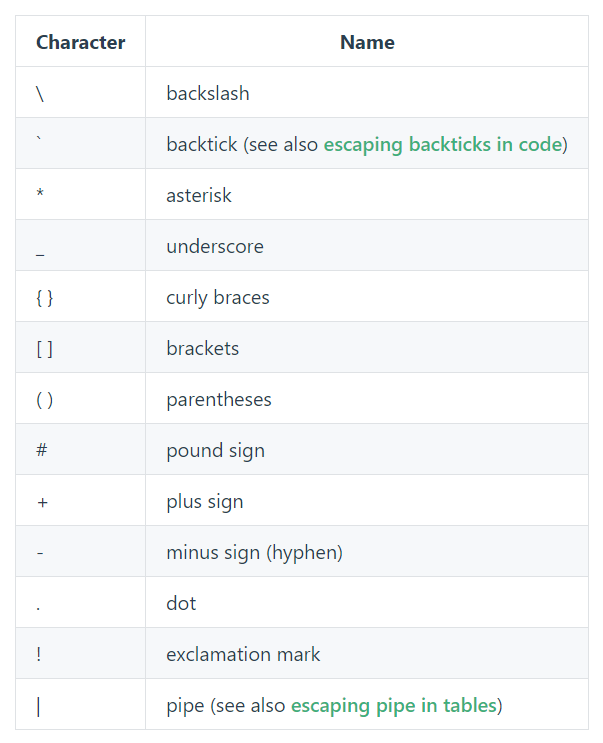This screenshot has width=603, height=743.
Task: Click the square brackets symbol
Action: click(45, 349)
